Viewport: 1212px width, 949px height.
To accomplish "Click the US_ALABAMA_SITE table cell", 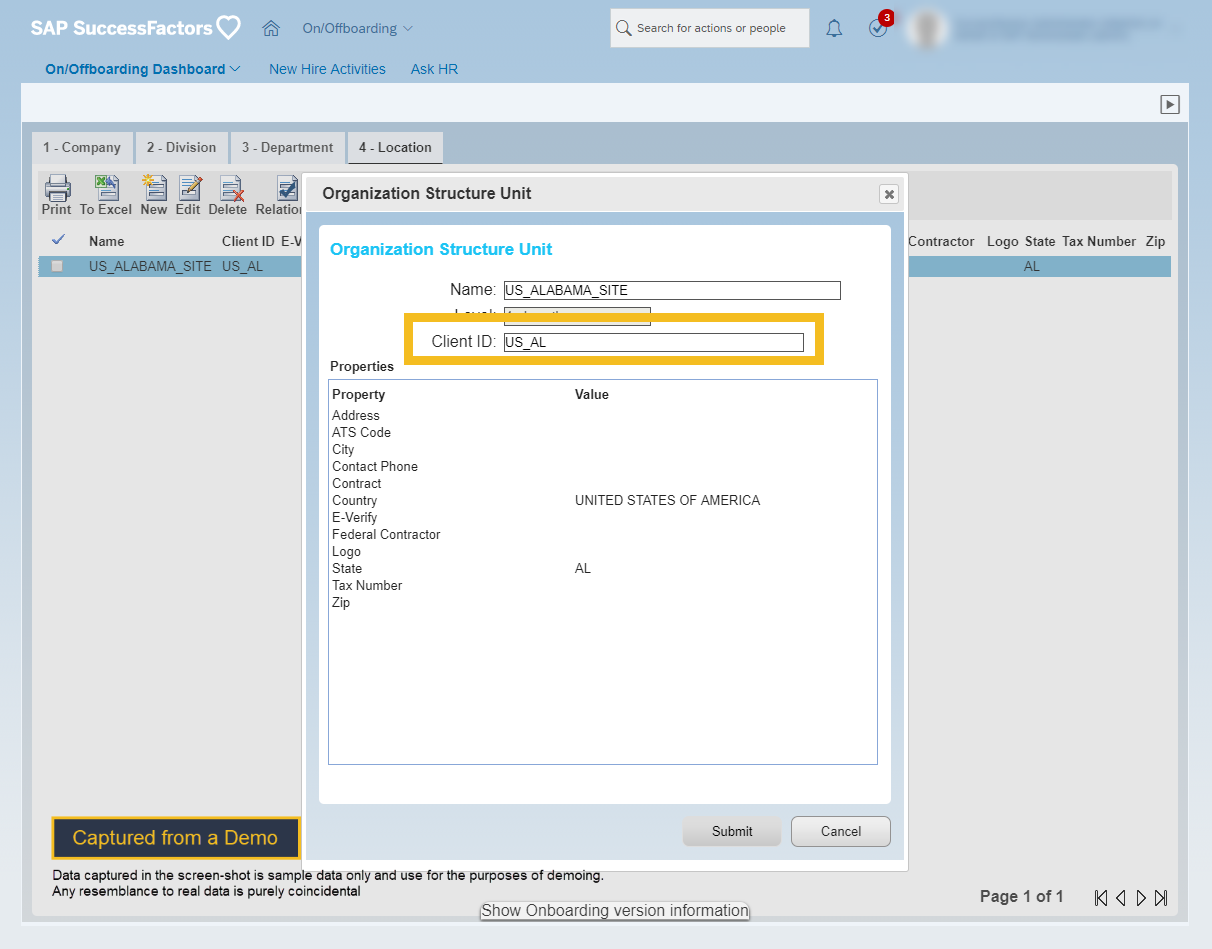I will pos(150,267).
